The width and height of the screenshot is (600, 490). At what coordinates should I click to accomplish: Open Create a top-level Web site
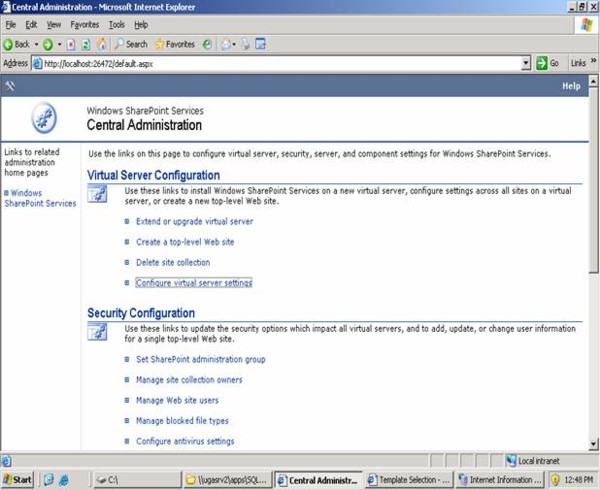[185, 242]
